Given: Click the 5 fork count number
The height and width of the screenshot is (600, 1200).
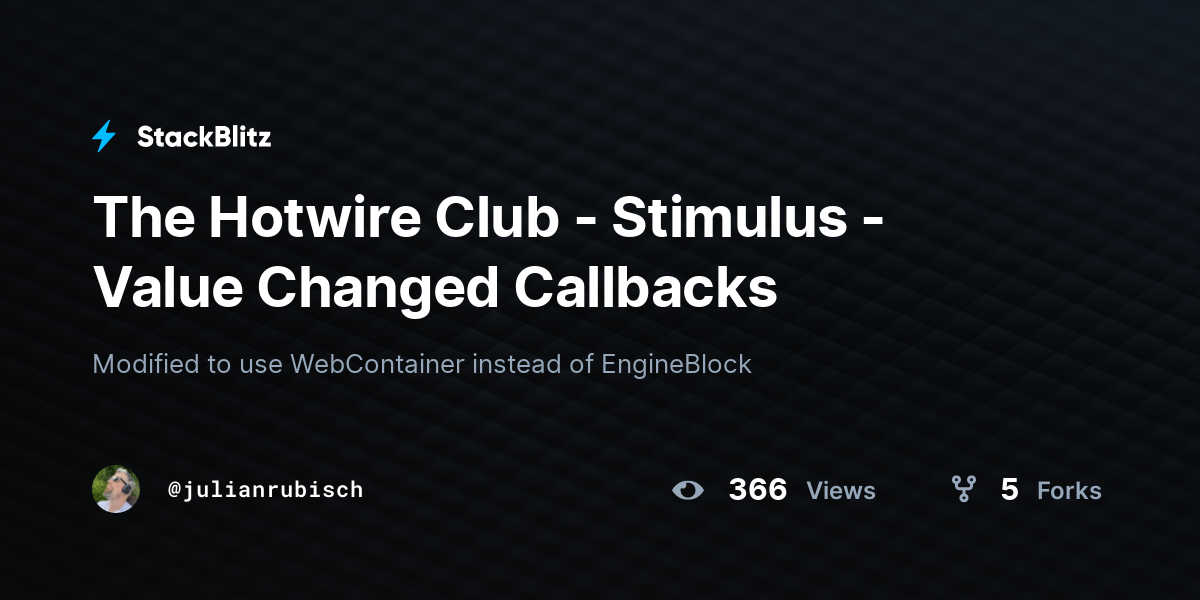Looking at the screenshot, I should tap(1009, 490).
